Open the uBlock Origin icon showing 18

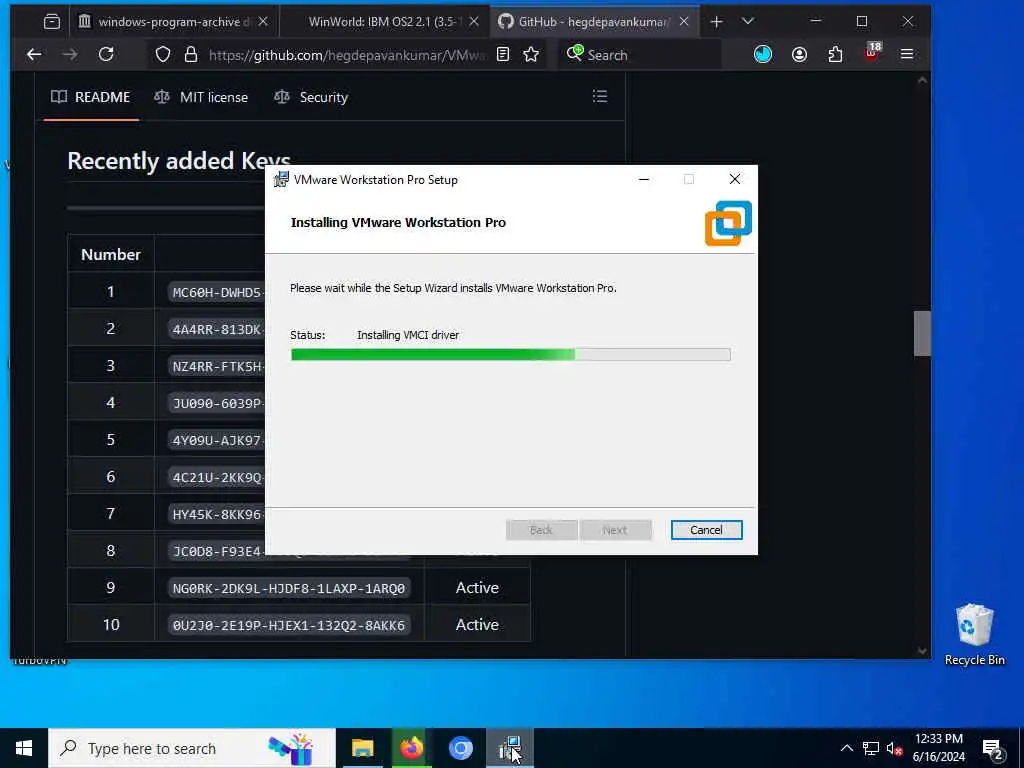click(872, 53)
